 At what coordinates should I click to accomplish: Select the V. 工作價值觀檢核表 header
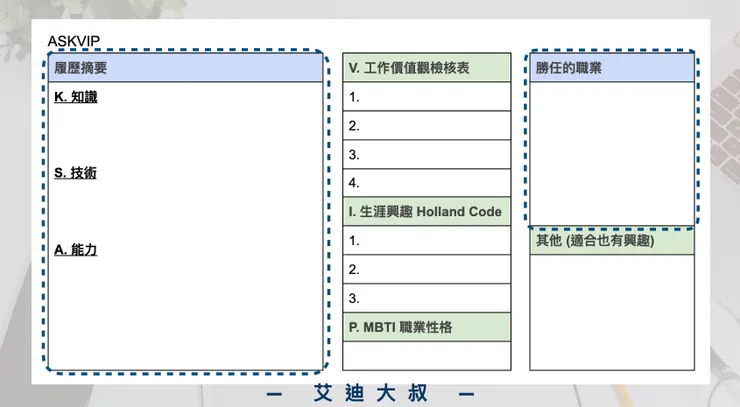coord(427,68)
